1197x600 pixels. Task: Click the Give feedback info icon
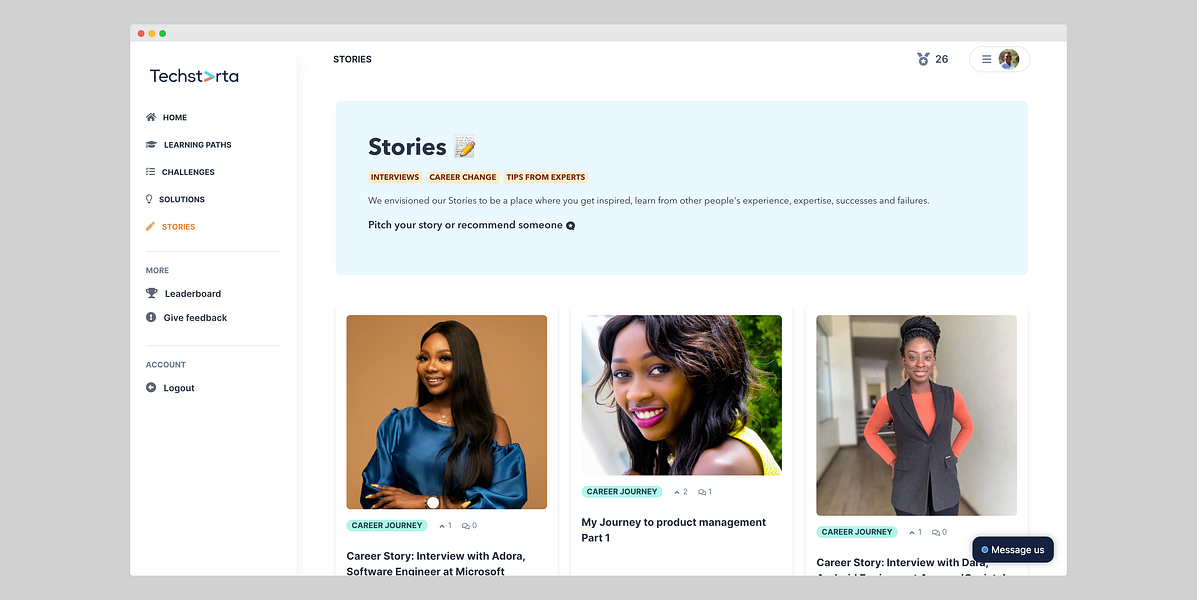coord(150,317)
